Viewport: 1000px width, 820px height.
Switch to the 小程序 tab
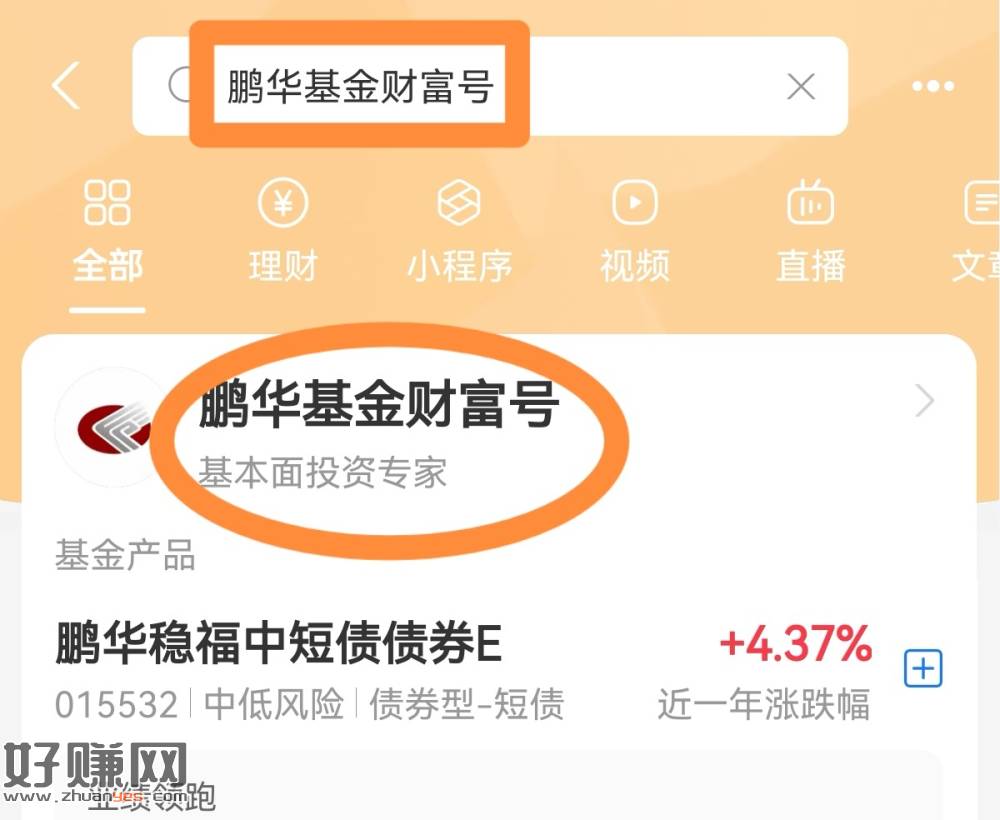(459, 266)
